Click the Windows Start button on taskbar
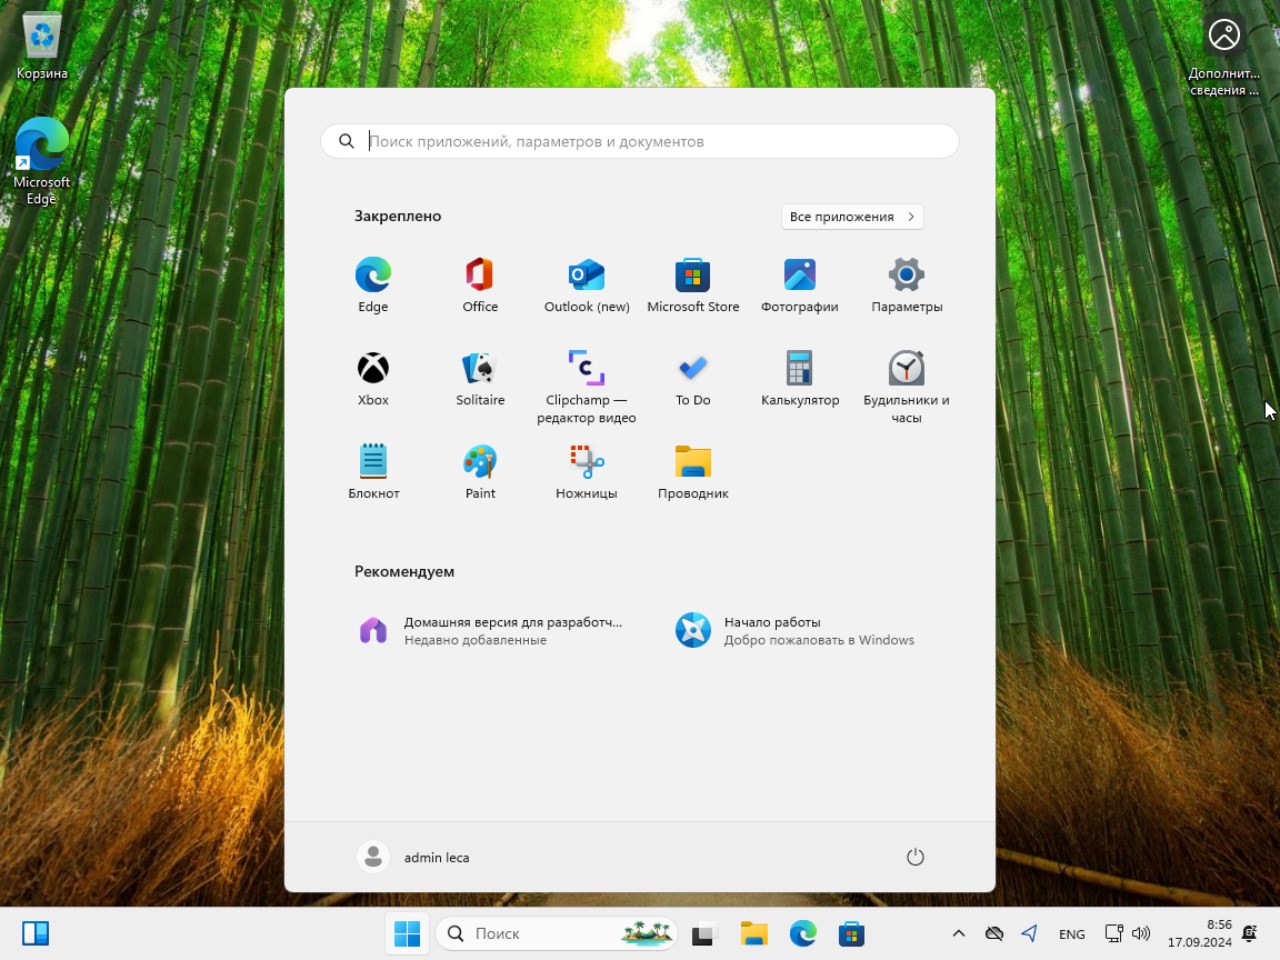 click(408, 934)
